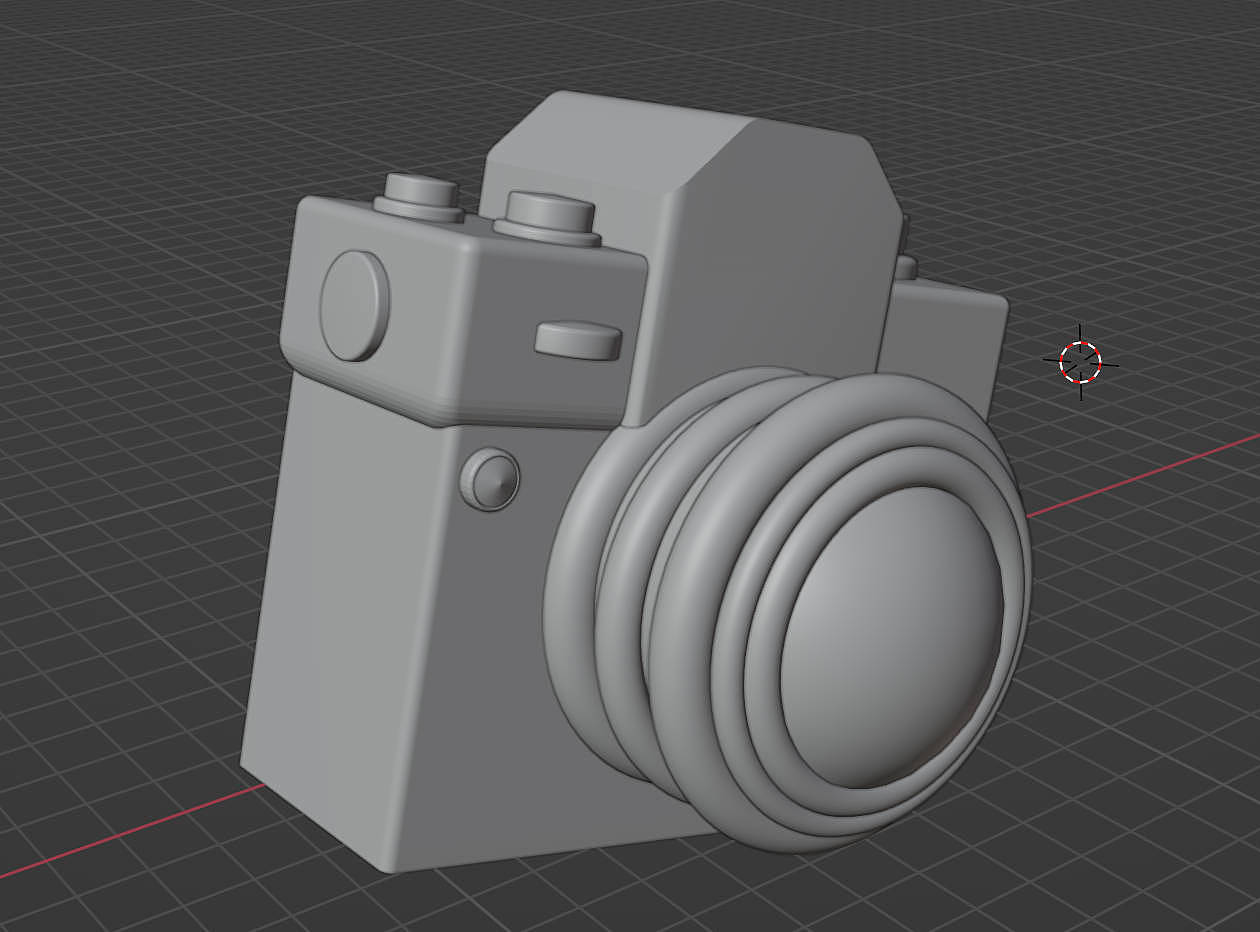Select the oval button under the right dial
This screenshot has height=932, width=1260.
click(578, 340)
